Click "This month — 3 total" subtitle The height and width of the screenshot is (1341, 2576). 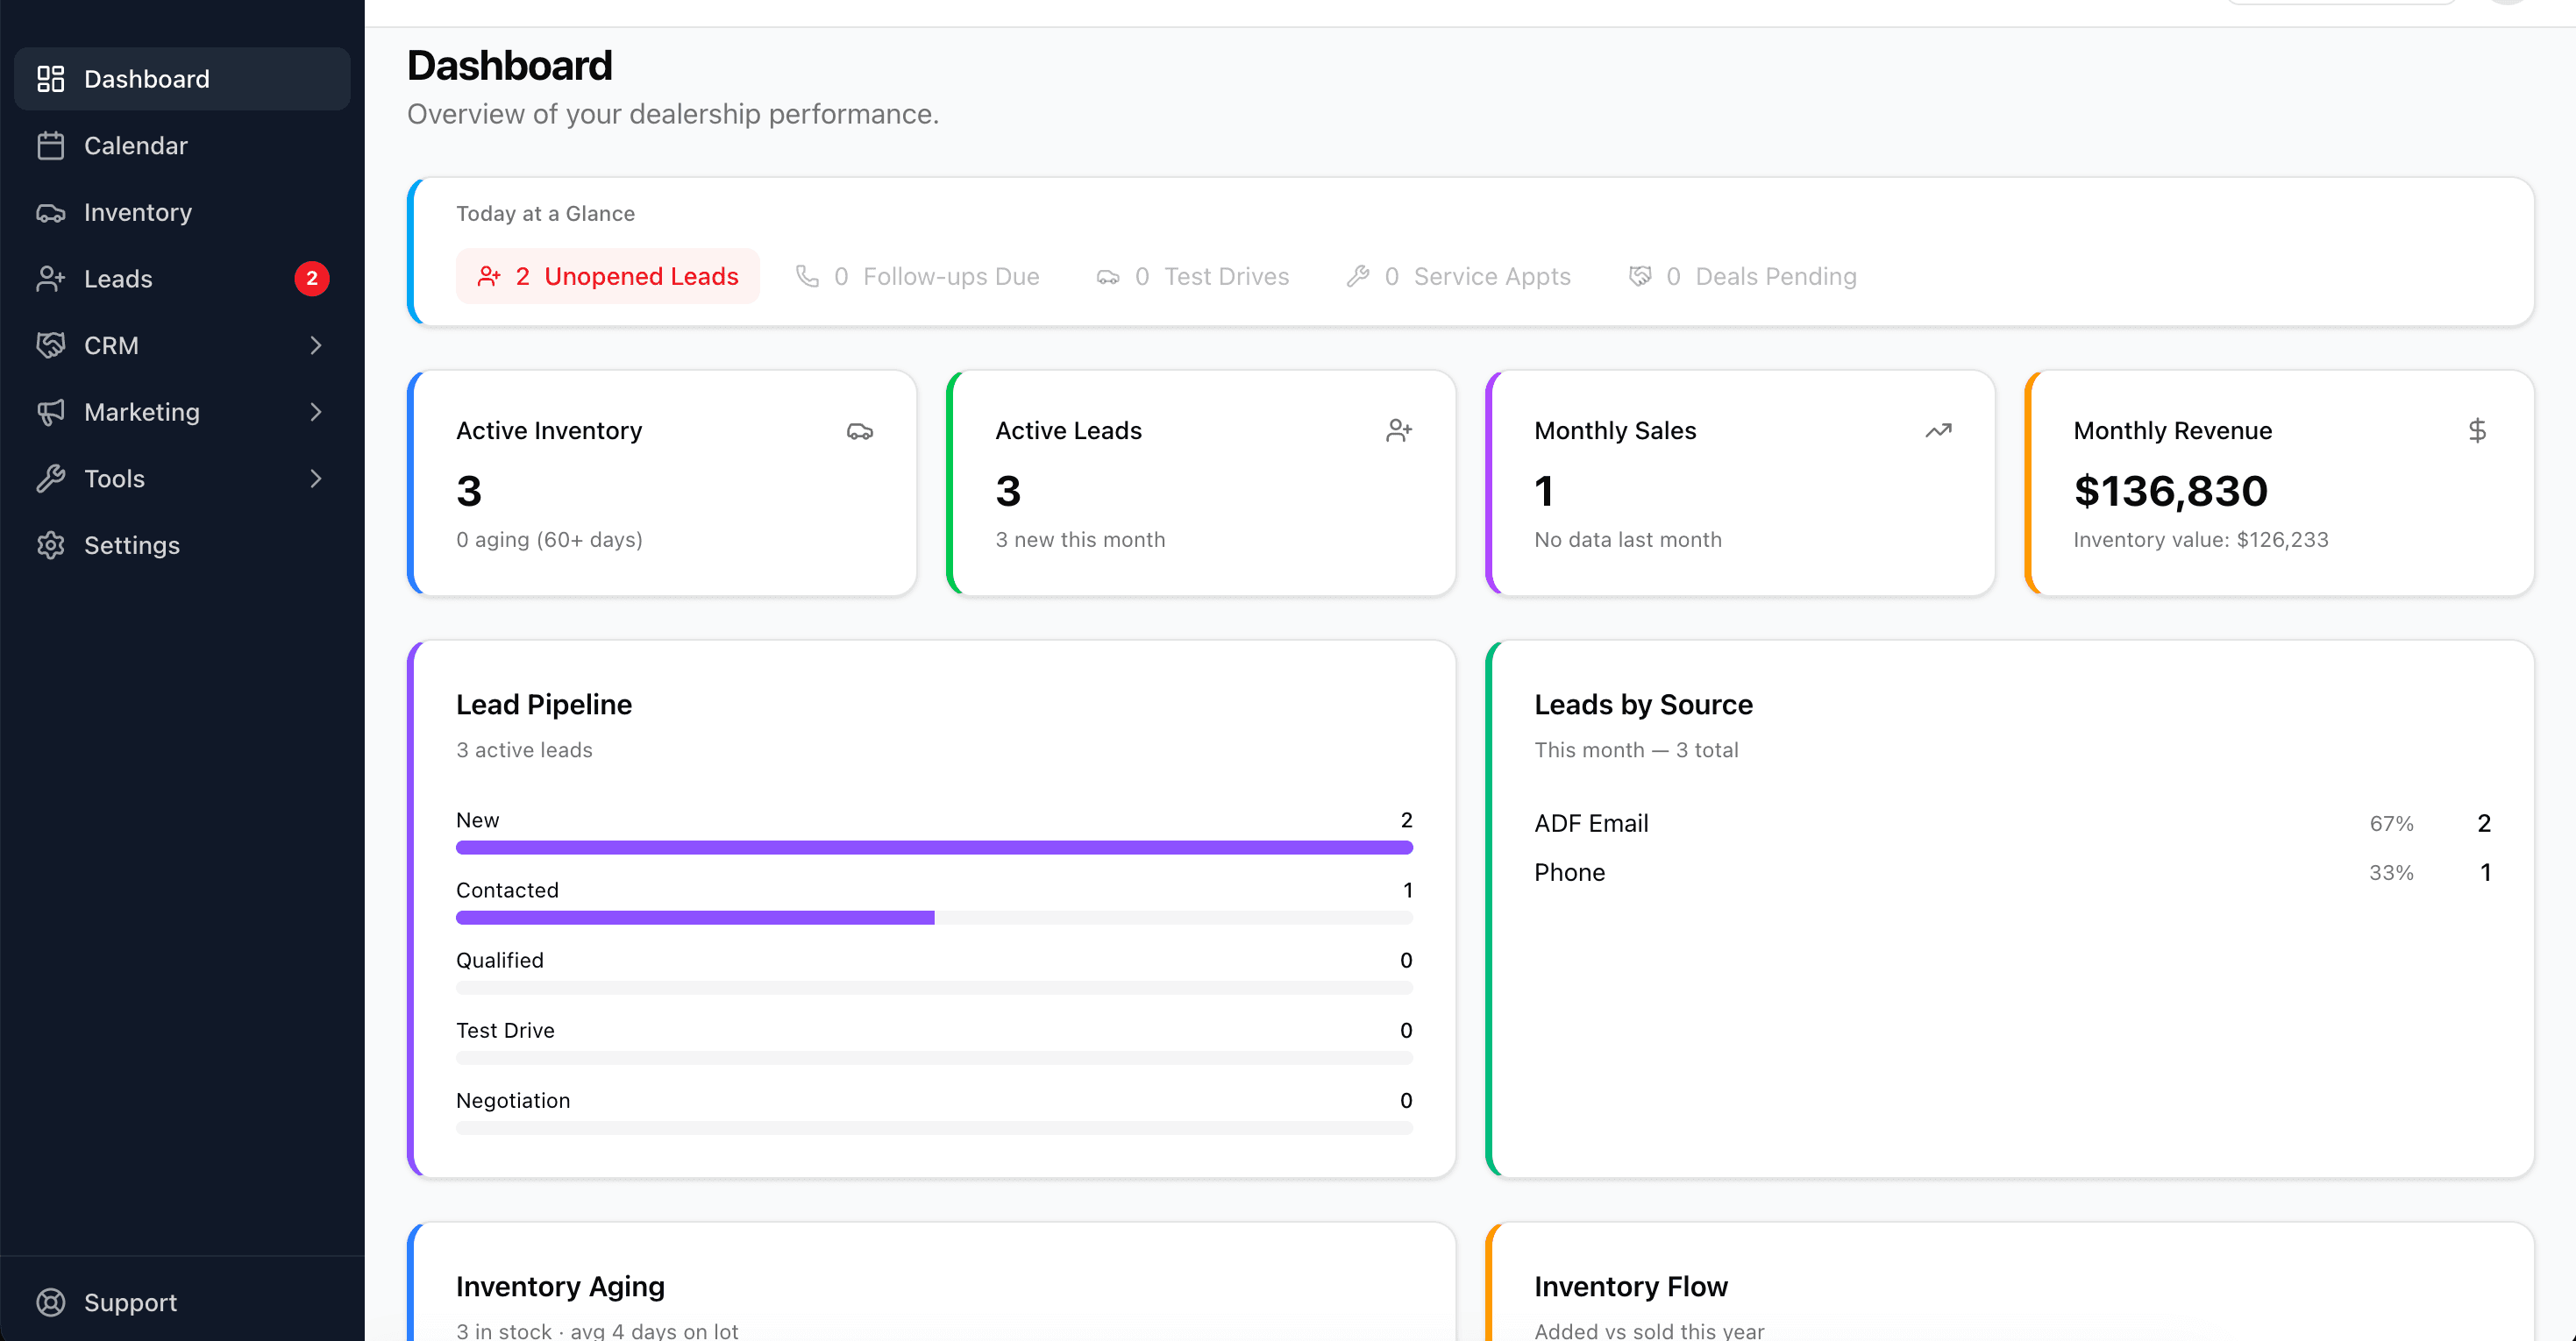pyautogui.click(x=1636, y=750)
